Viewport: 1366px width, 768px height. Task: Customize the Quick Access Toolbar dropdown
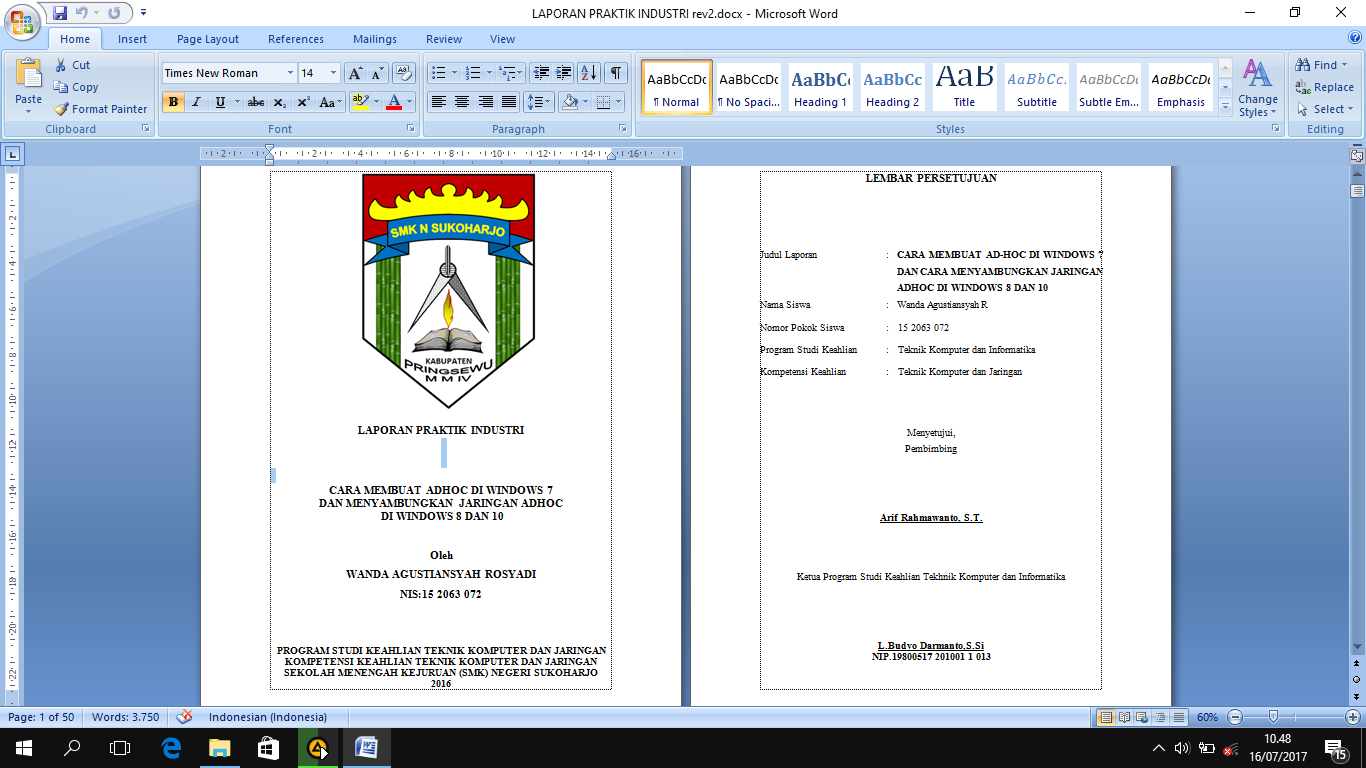click(x=143, y=13)
